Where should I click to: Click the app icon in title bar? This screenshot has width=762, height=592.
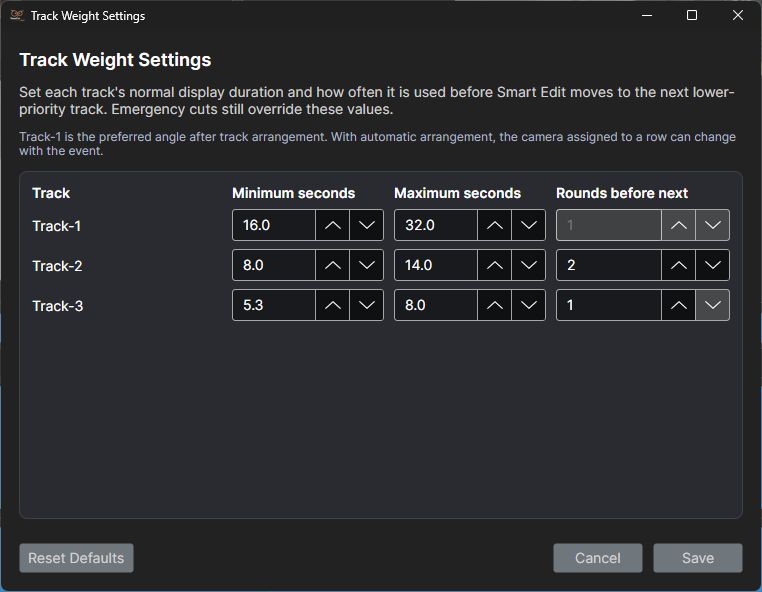tap(17, 16)
